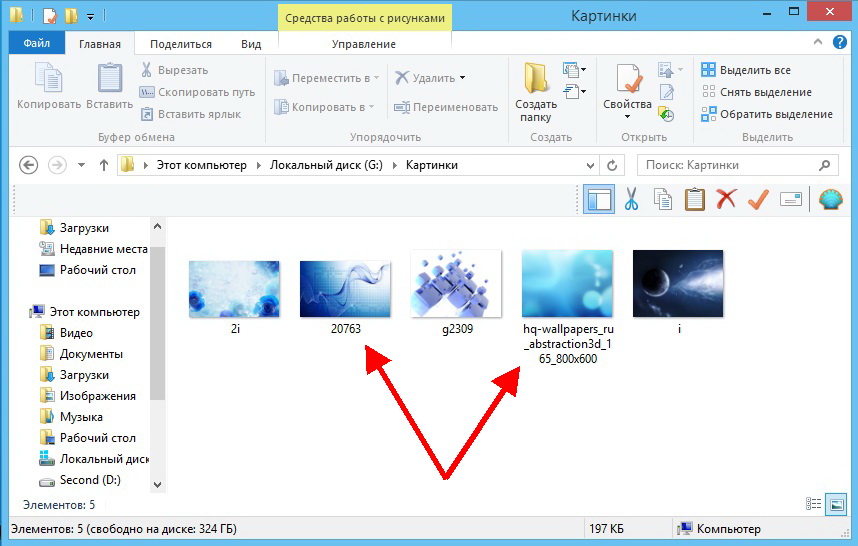Open the new item dropdown in Создать group
The height and width of the screenshot is (546, 858).
575,69
